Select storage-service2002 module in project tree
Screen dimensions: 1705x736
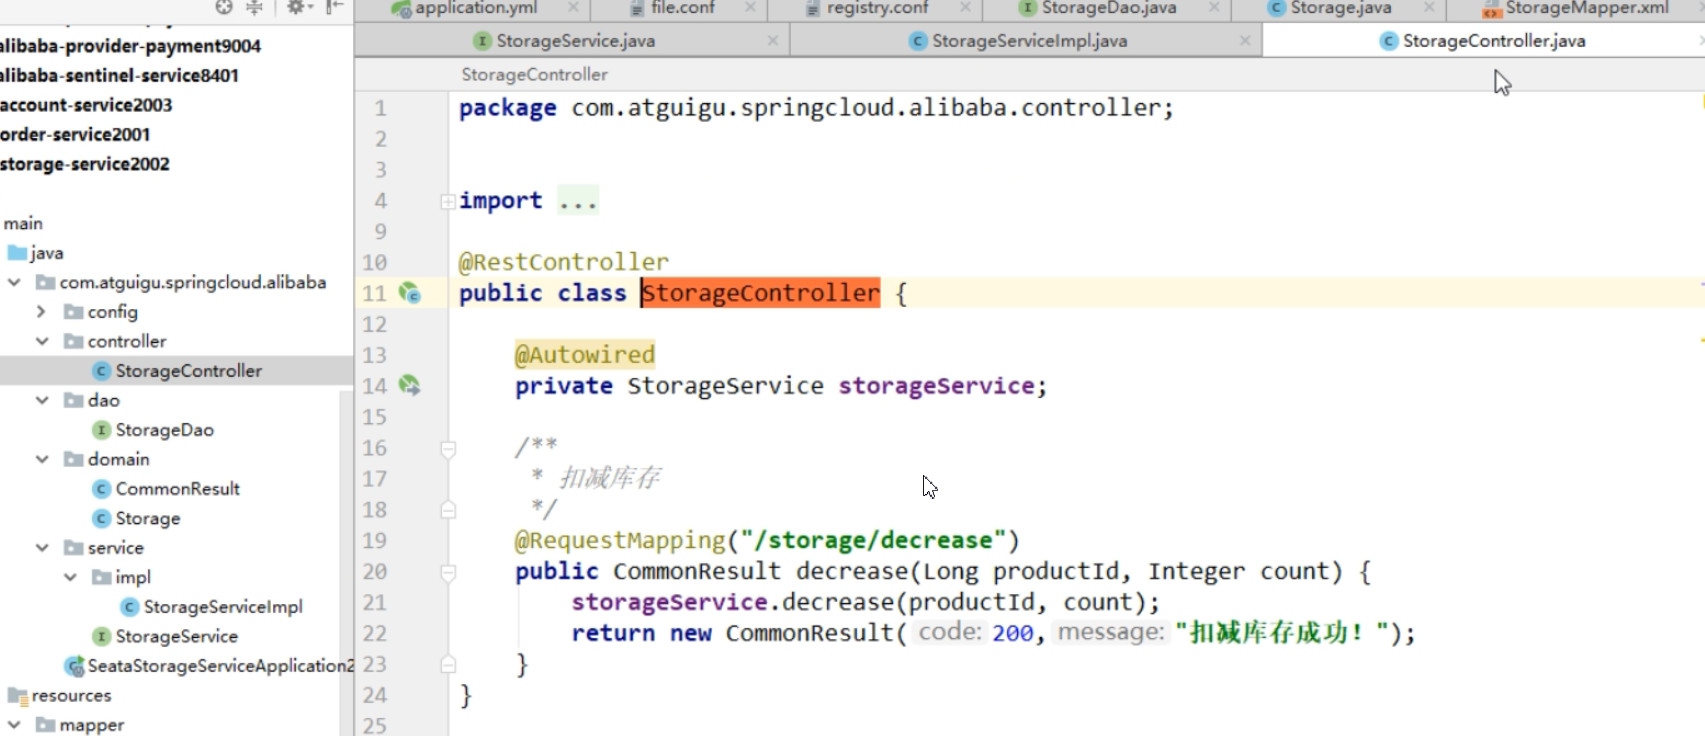coord(85,164)
